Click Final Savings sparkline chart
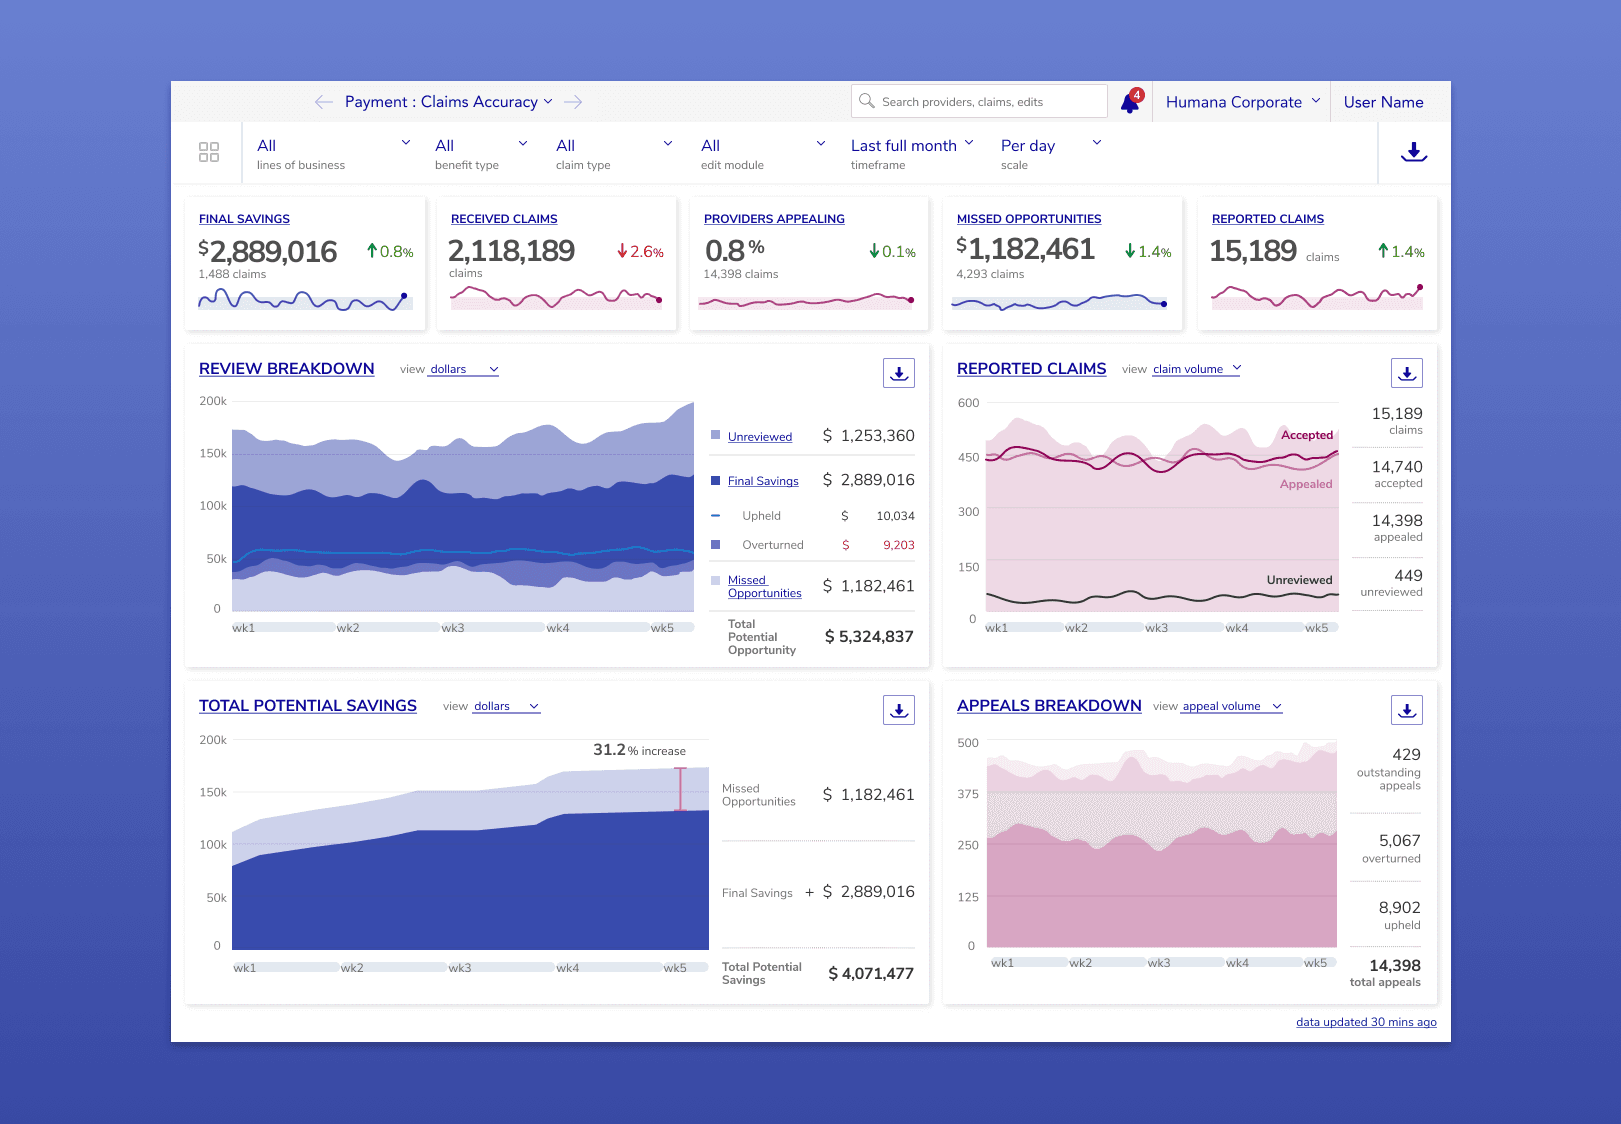Screen dimensions: 1621x1124 [x=304, y=299]
